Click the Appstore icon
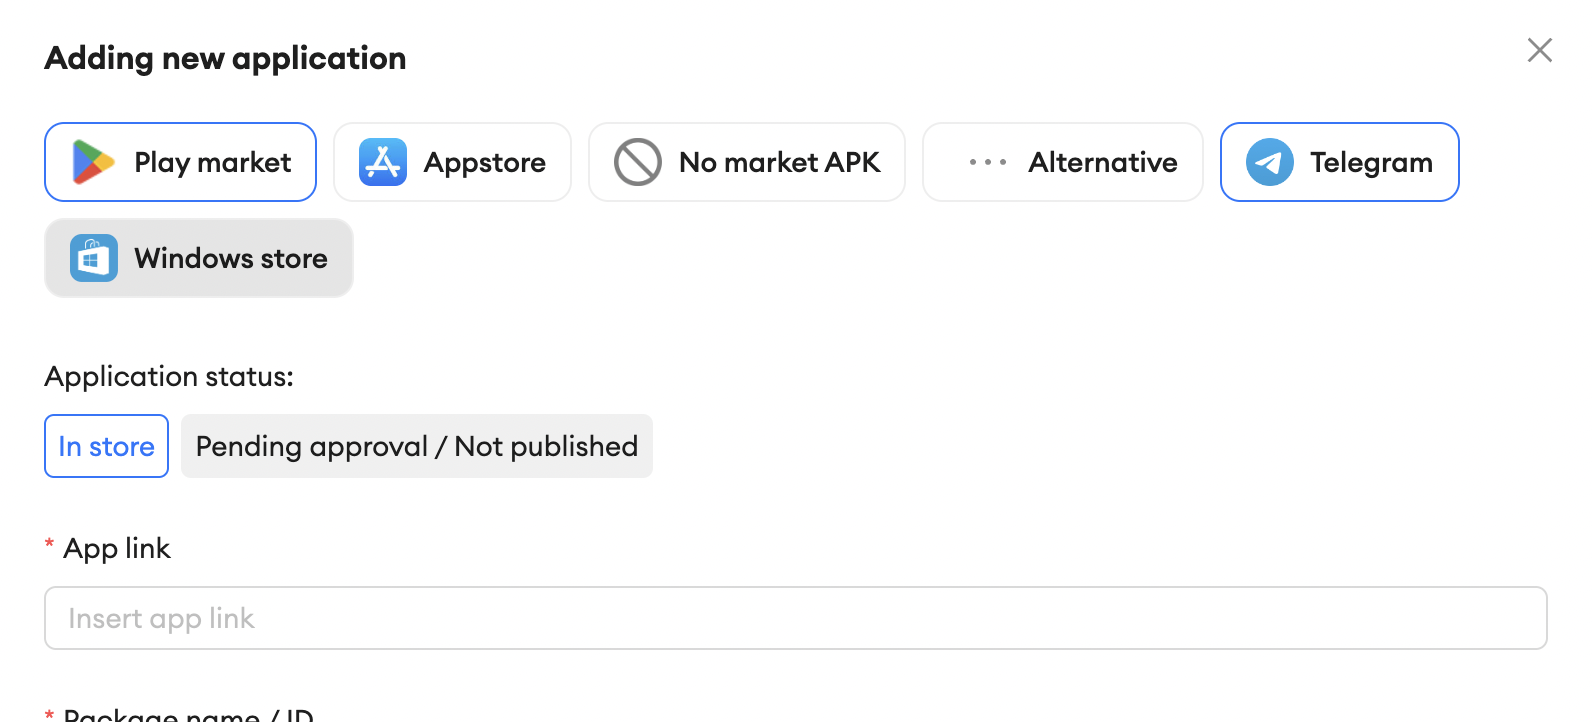The height and width of the screenshot is (722, 1592). pyautogui.click(x=383, y=161)
